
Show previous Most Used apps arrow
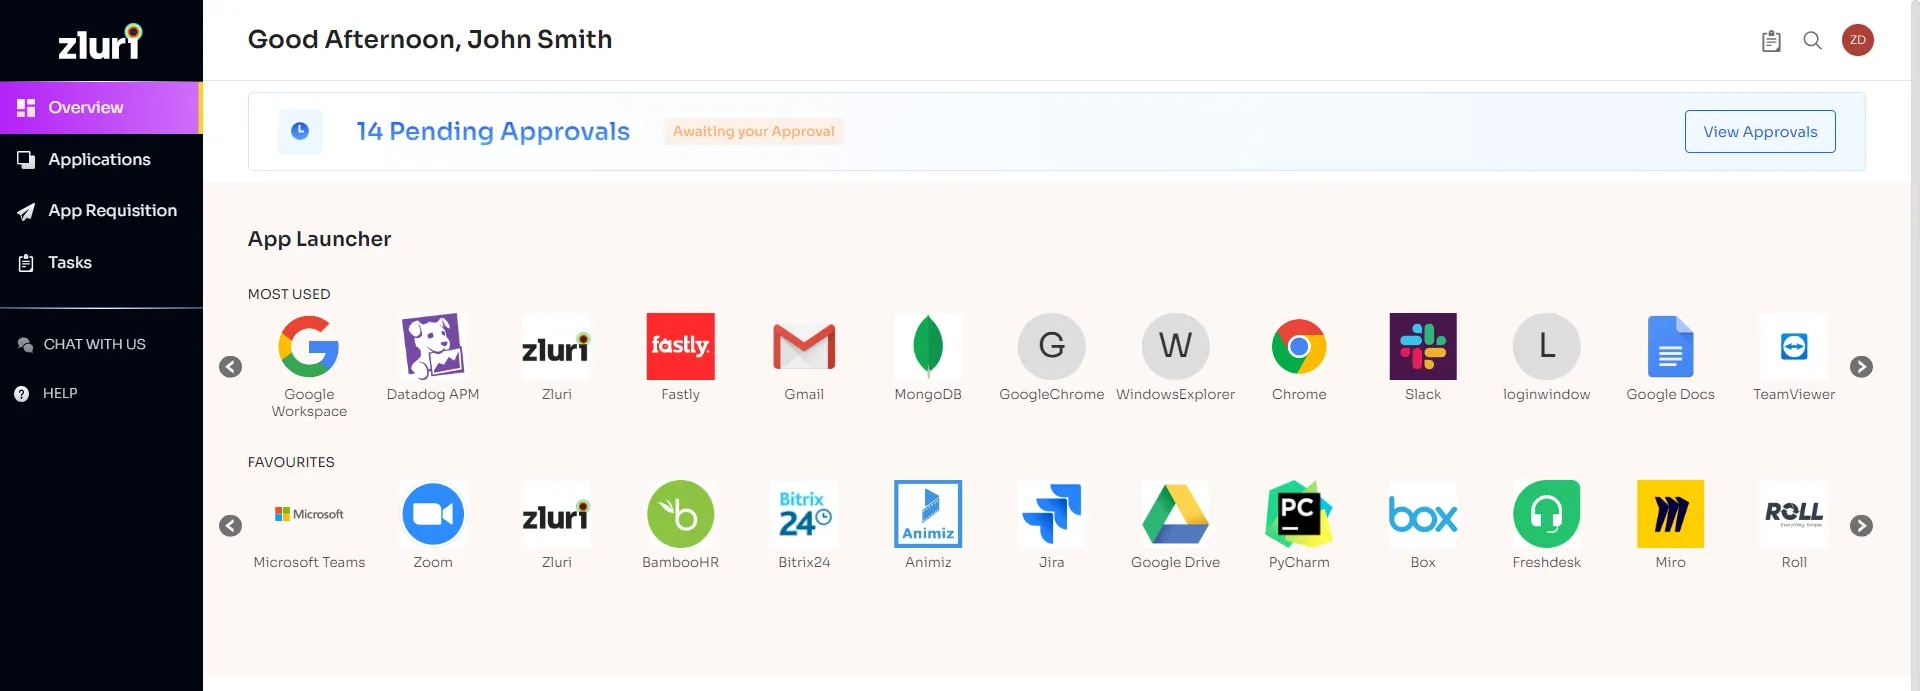click(x=231, y=367)
